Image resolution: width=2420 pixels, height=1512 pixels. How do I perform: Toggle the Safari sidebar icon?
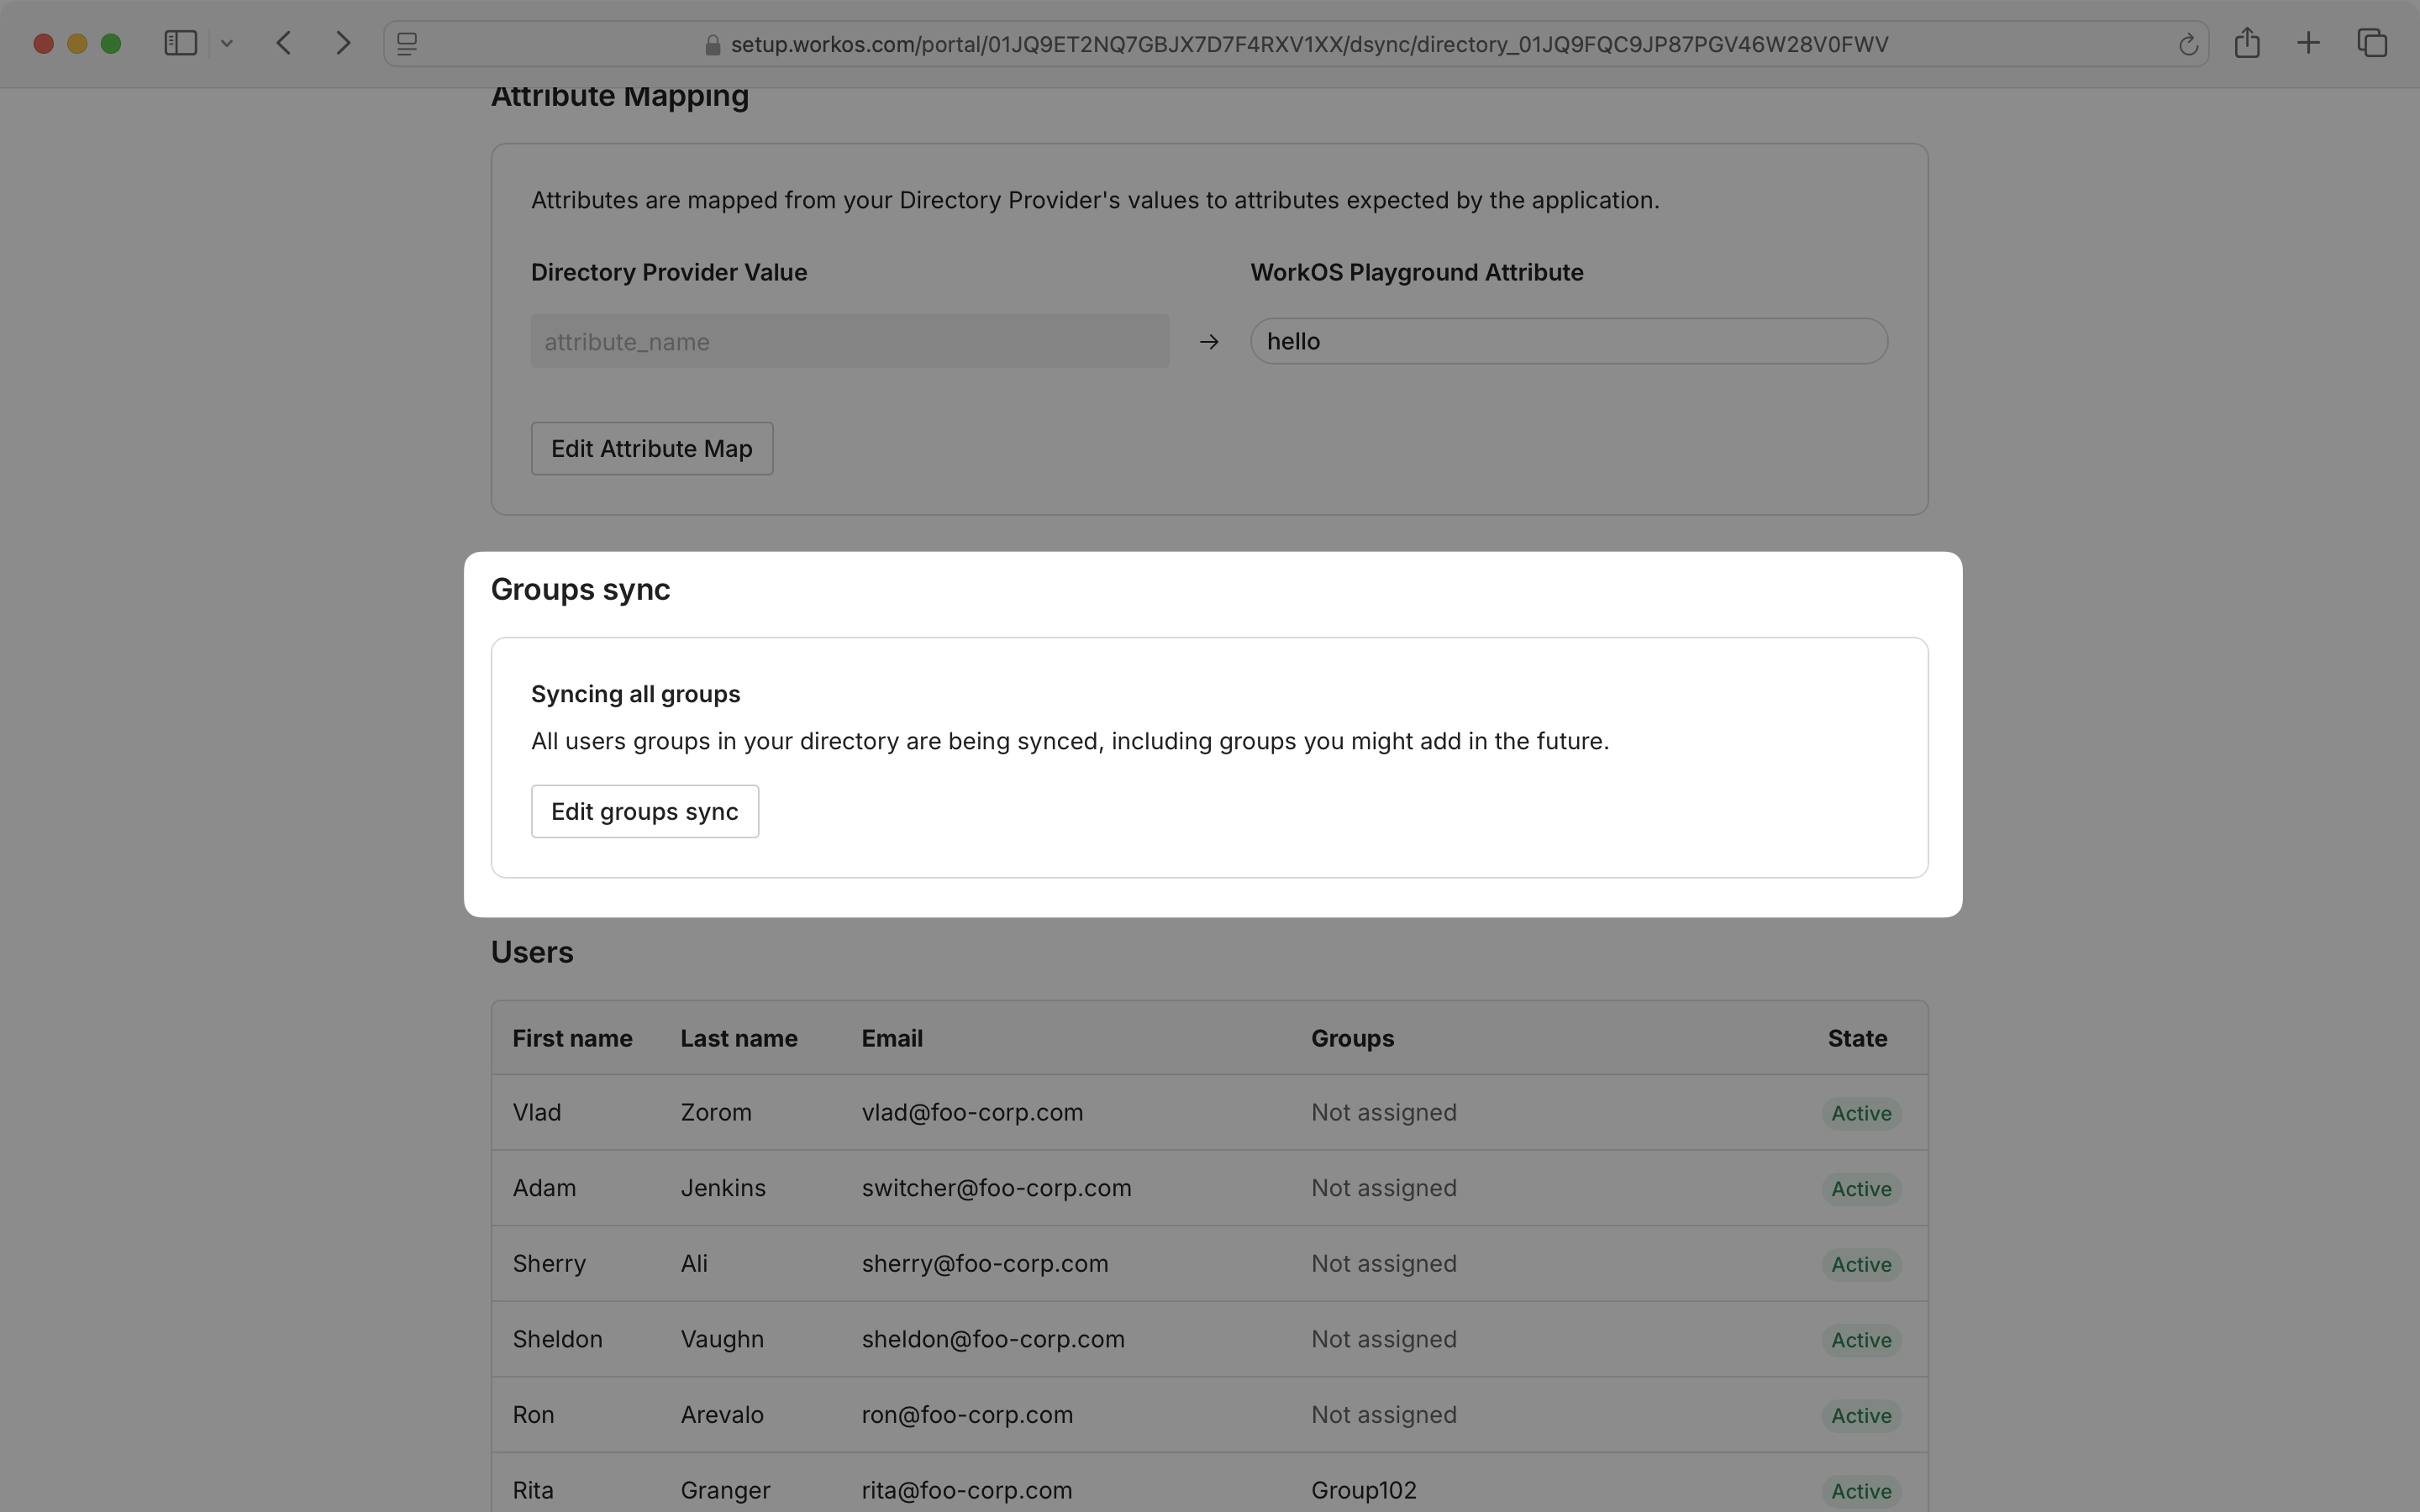pyautogui.click(x=180, y=43)
